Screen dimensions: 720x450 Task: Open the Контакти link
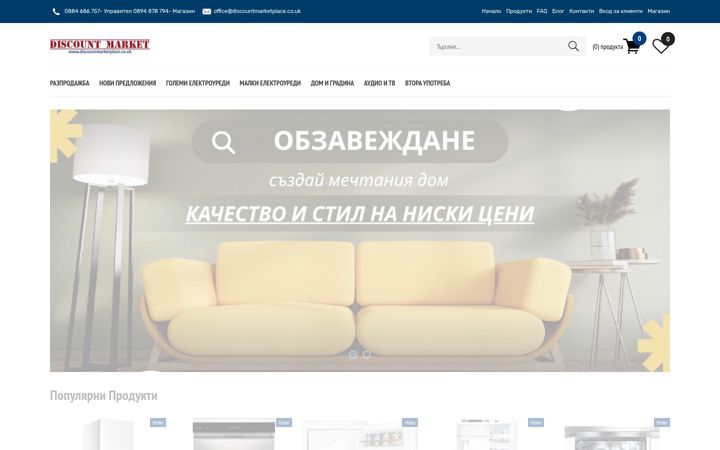581,11
